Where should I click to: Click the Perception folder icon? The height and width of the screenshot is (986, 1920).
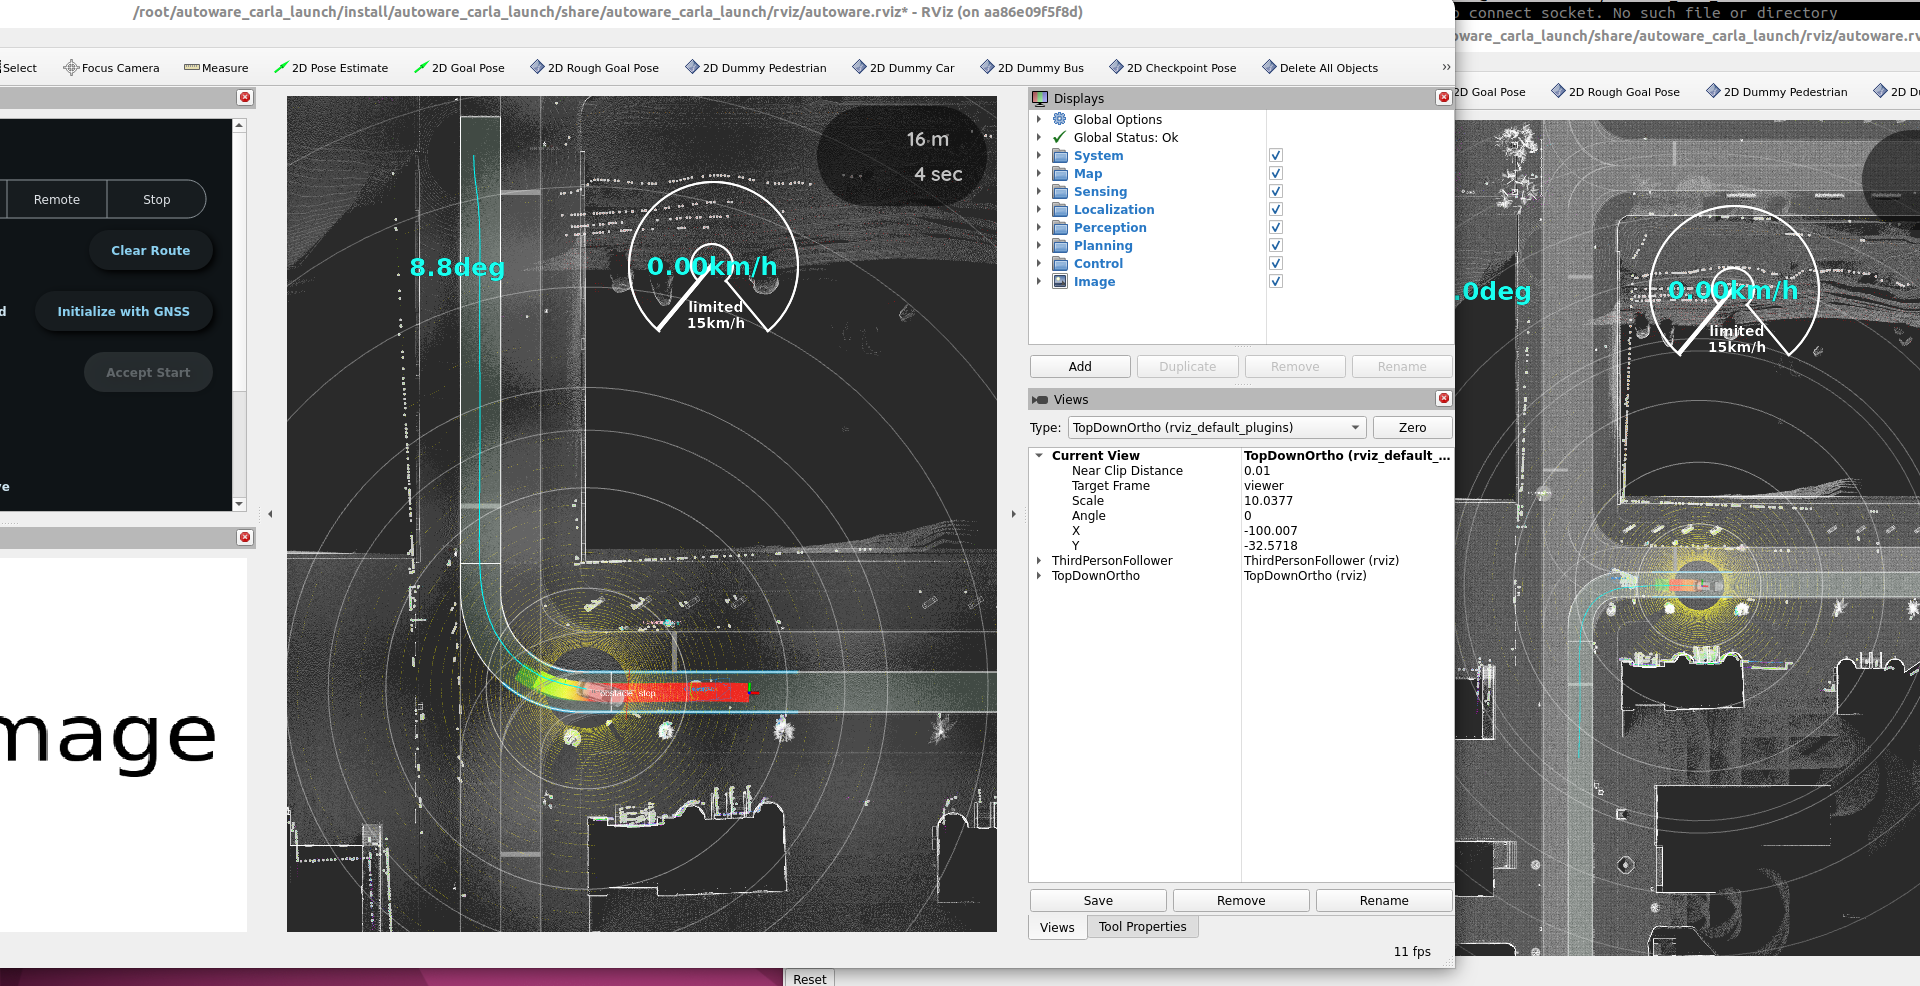point(1060,227)
